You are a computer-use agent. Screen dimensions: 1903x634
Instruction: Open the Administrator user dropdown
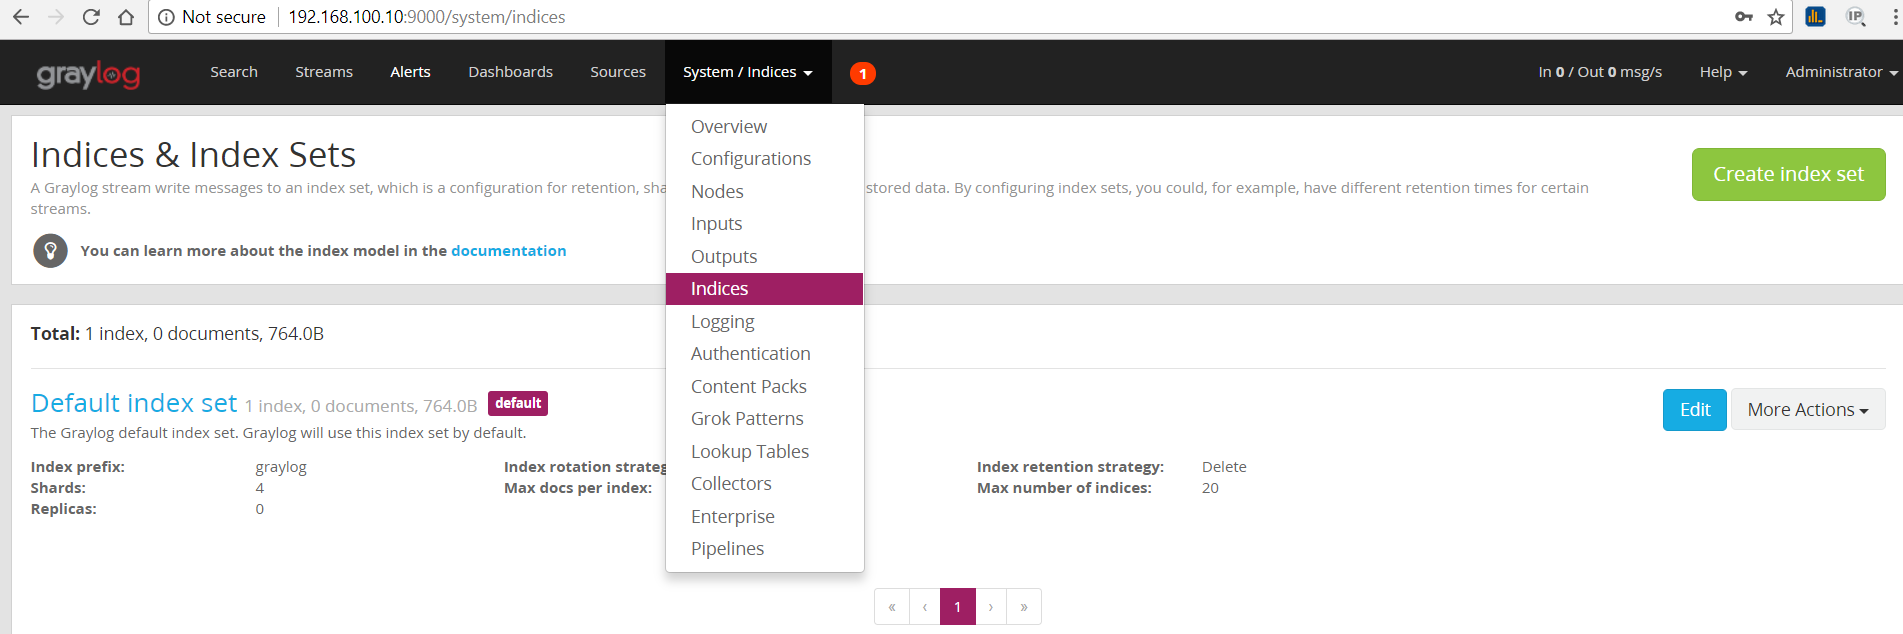[1841, 72]
